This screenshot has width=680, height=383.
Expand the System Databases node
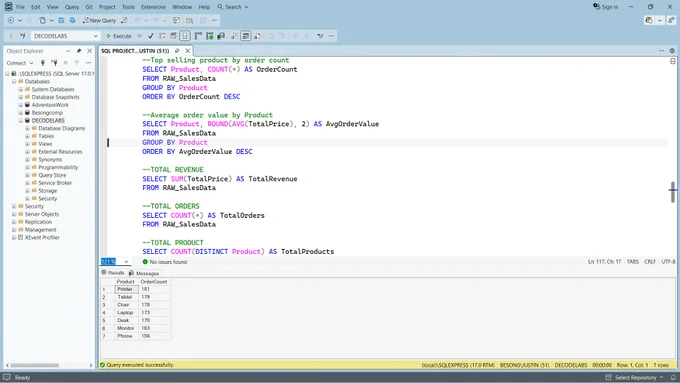point(20,89)
